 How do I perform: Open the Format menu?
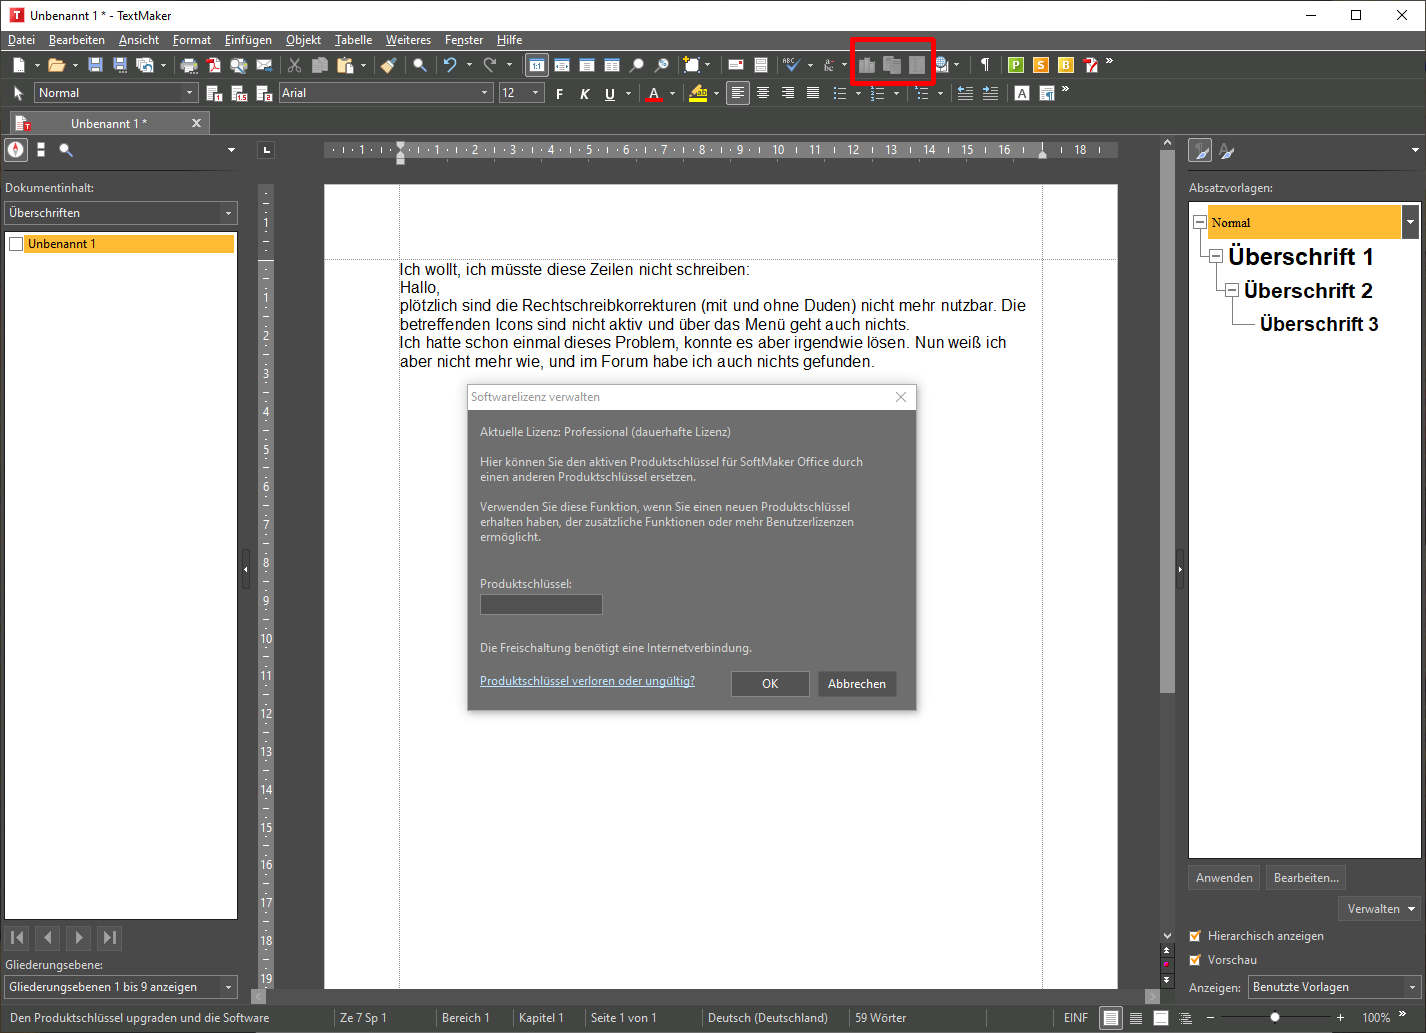click(192, 40)
